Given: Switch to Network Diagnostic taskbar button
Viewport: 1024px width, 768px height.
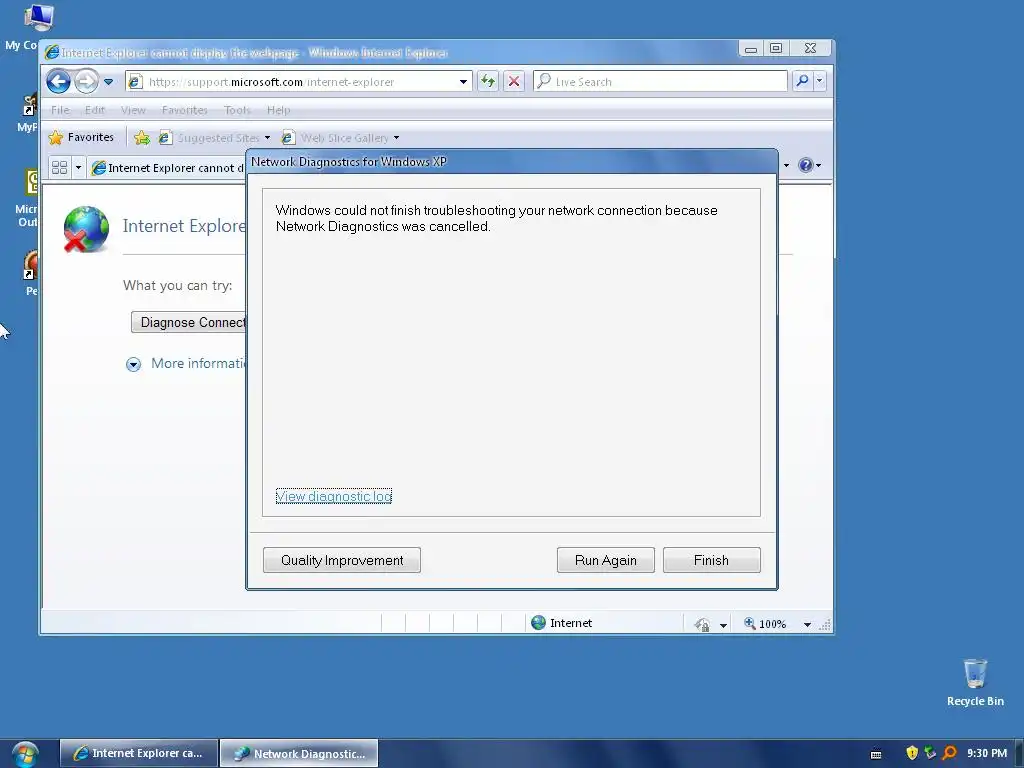Looking at the screenshot, I should (x=299, y=753).
